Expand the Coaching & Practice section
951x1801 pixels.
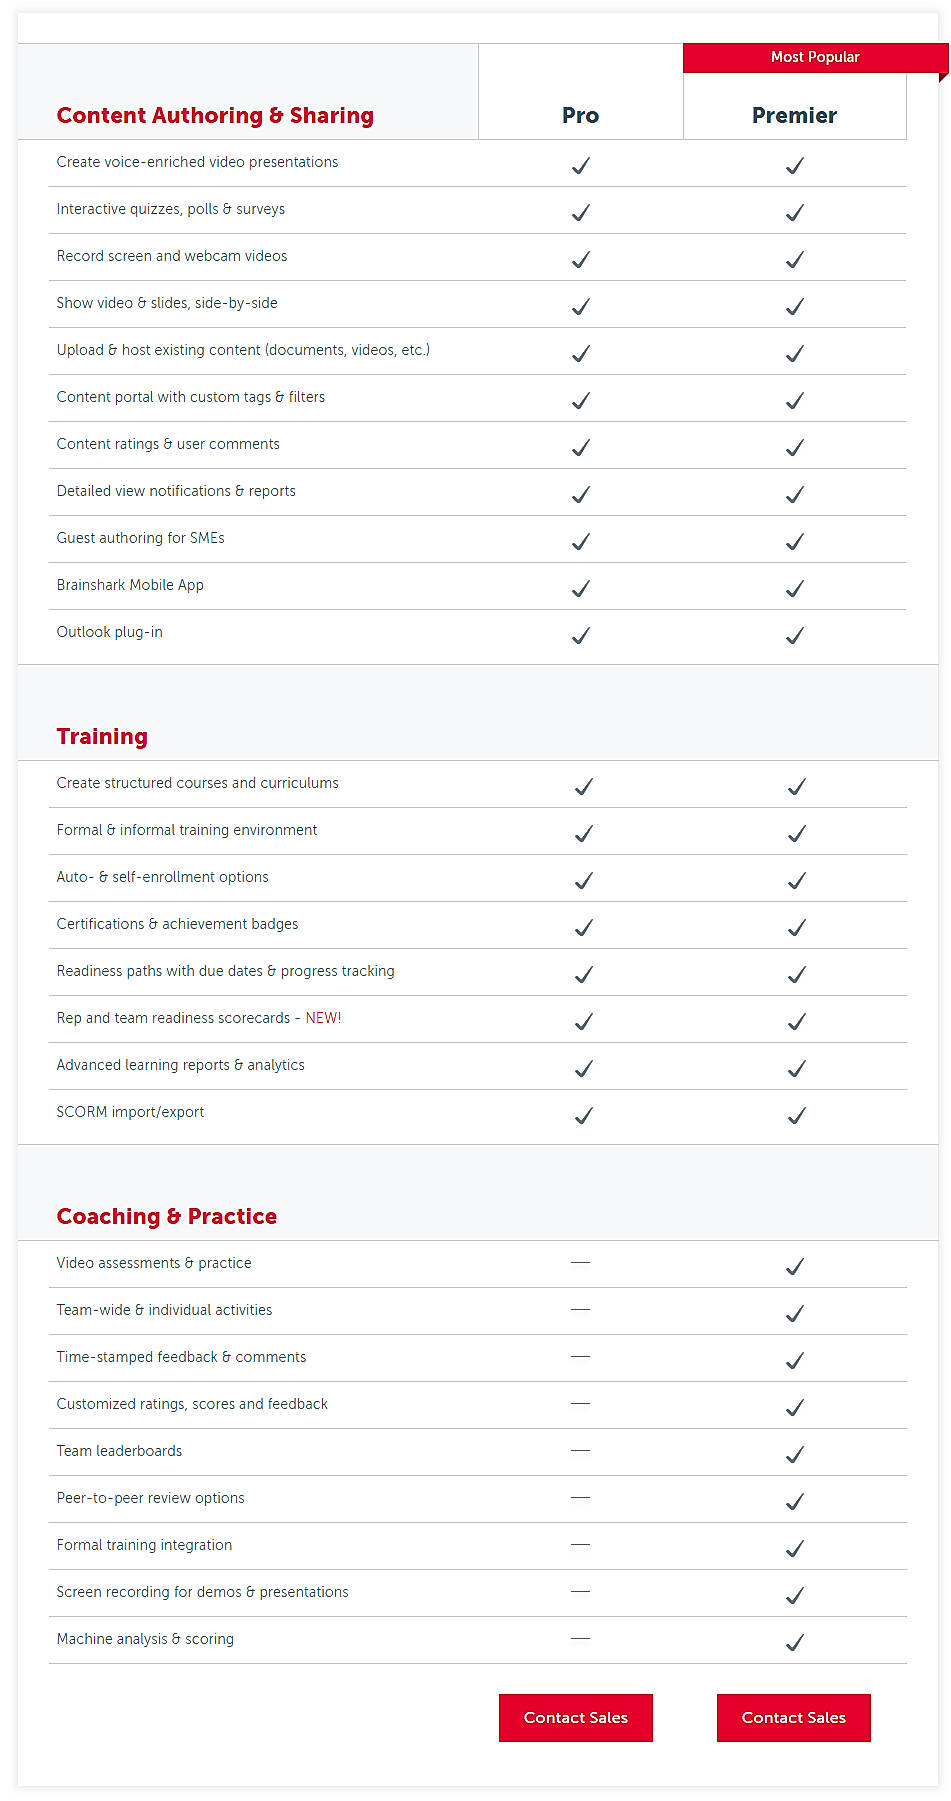point(167,1216)
